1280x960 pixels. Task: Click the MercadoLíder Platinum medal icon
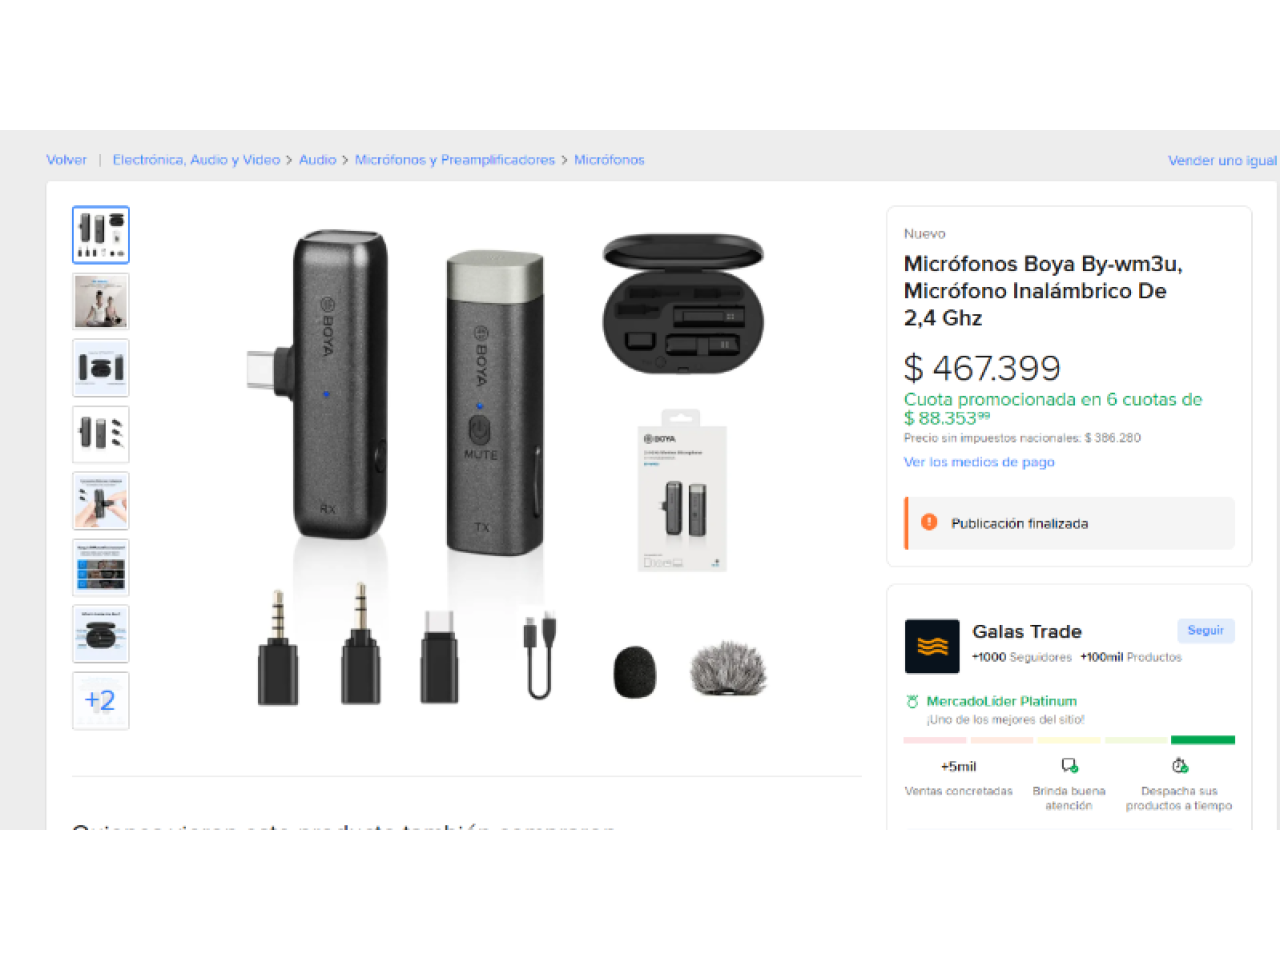pyautogui.click(x=912, y=702)
